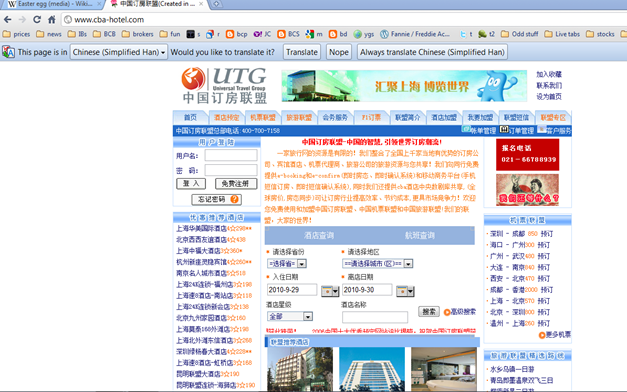Open the 'bd' Blogger bookmark
Viewport: 627px width, 392px height.
click(338, 34)
